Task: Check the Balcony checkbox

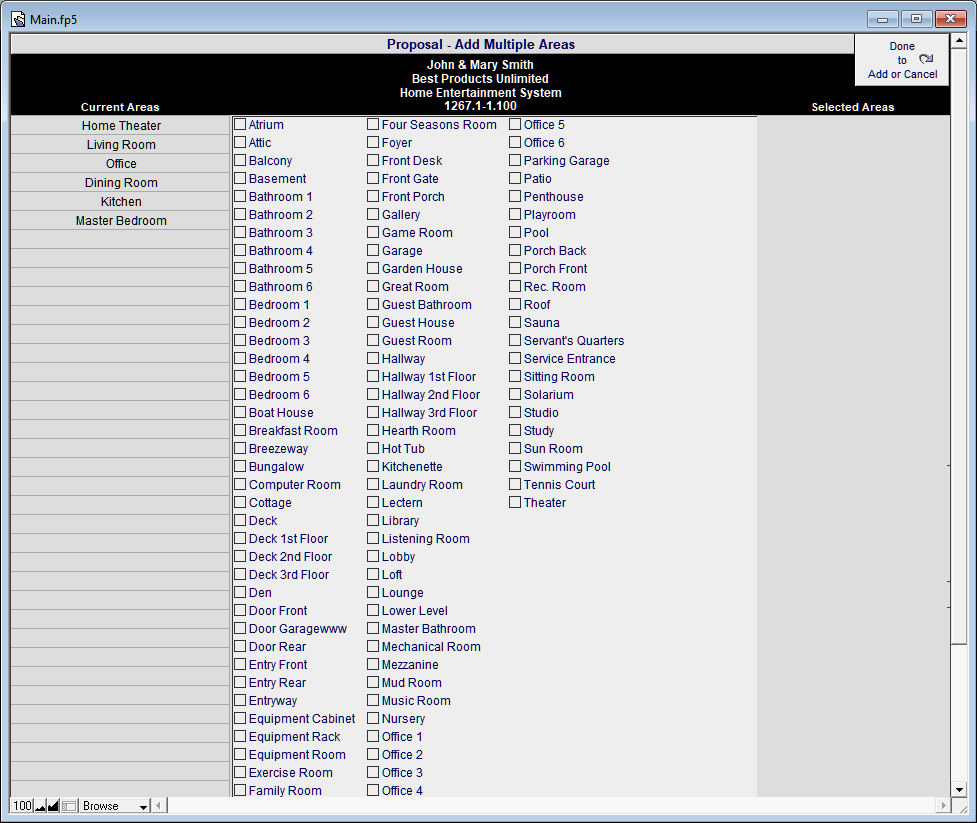Action: coord(240,160)
